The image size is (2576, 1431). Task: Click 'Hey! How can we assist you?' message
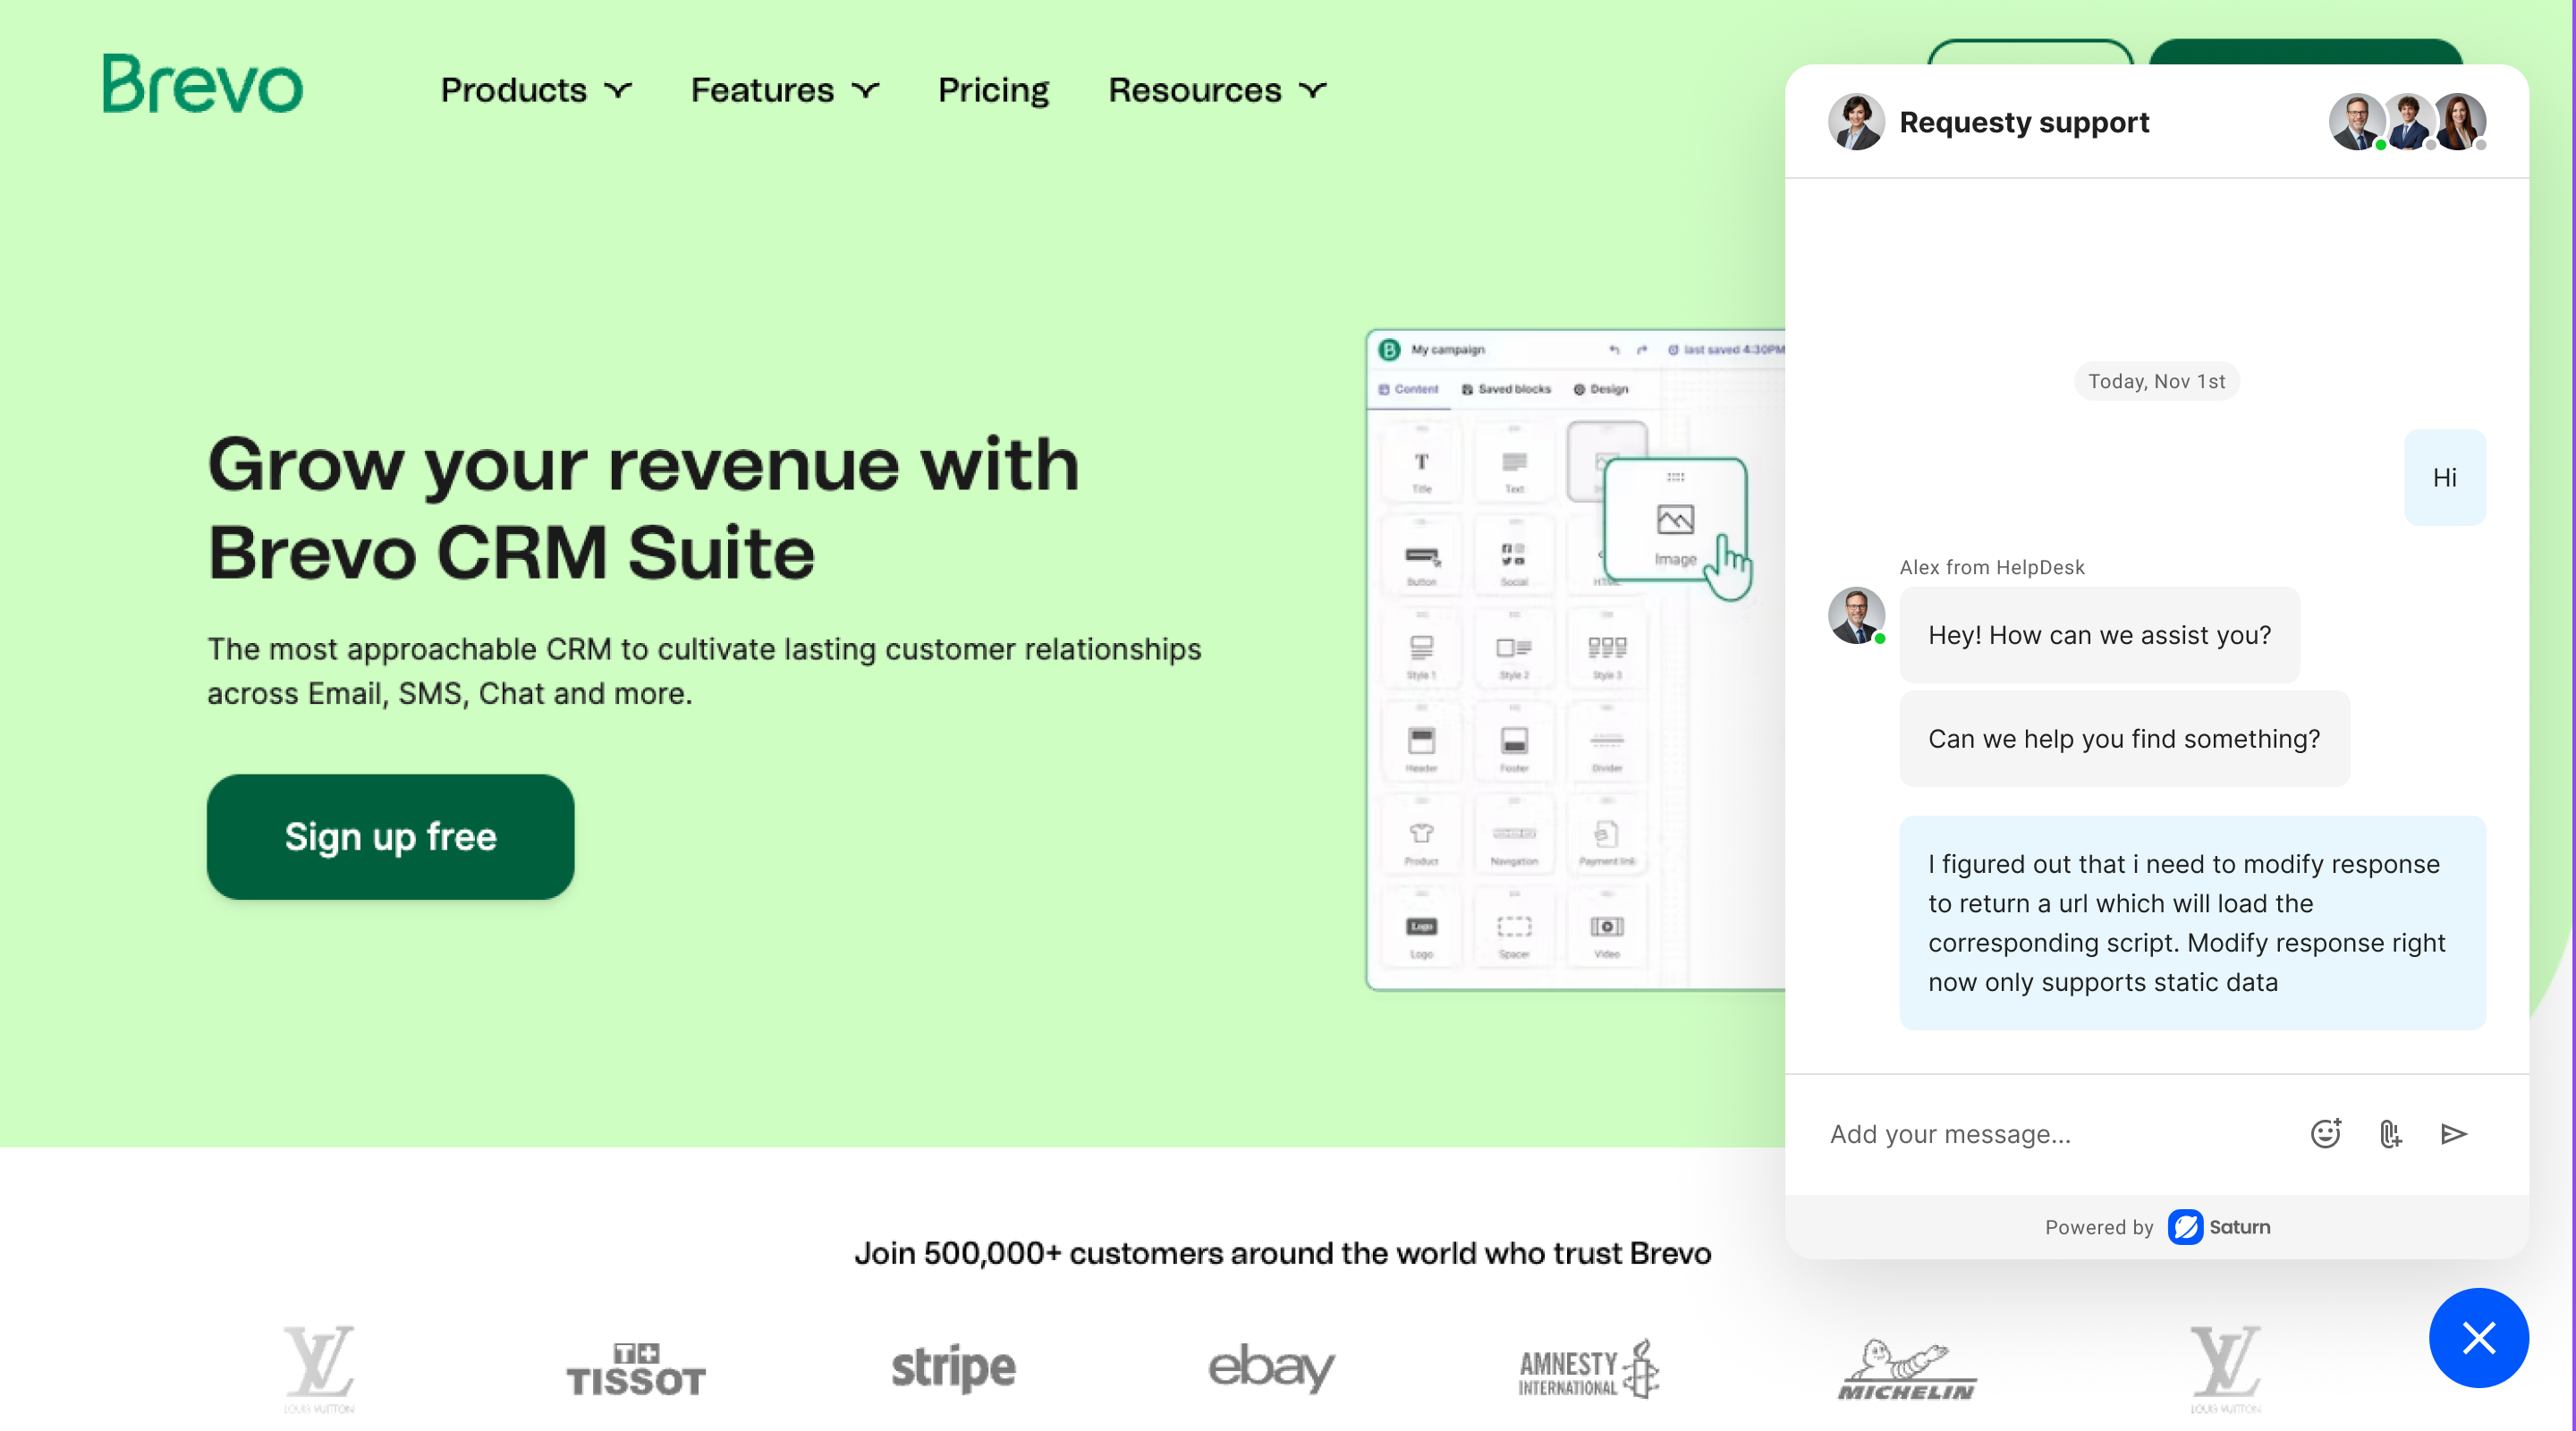click(2099, 634)
